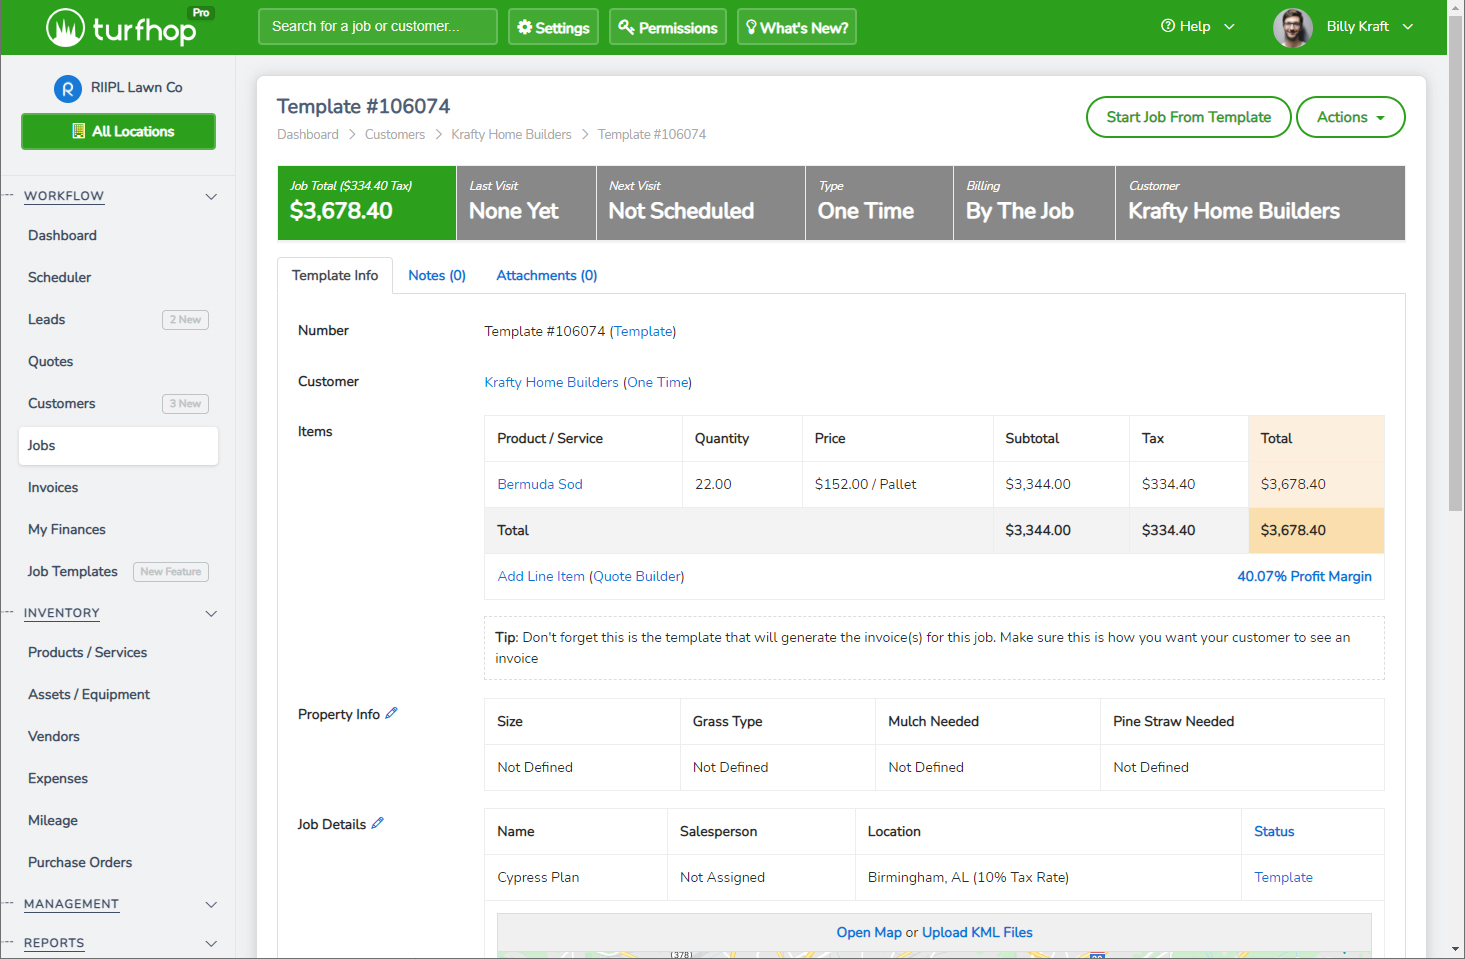The width and height of the screenshot is (1465, 959).
Task: Click the Customer Krafty Home Builders summary tile
Action: (1260, 203)
